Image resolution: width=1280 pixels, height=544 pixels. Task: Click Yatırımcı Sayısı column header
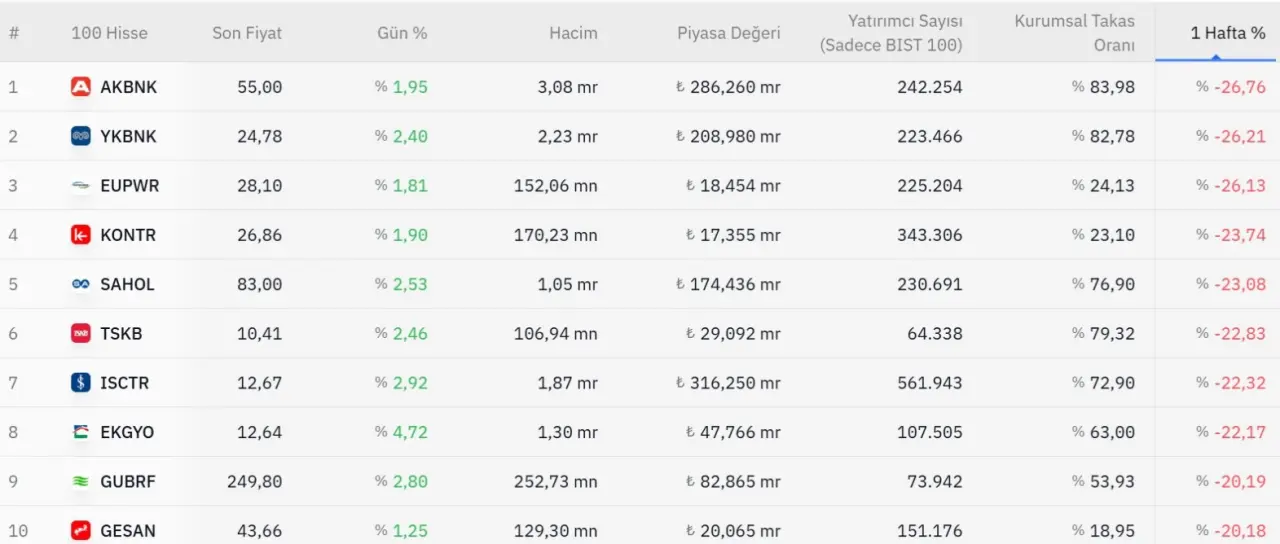click(890, 33)
